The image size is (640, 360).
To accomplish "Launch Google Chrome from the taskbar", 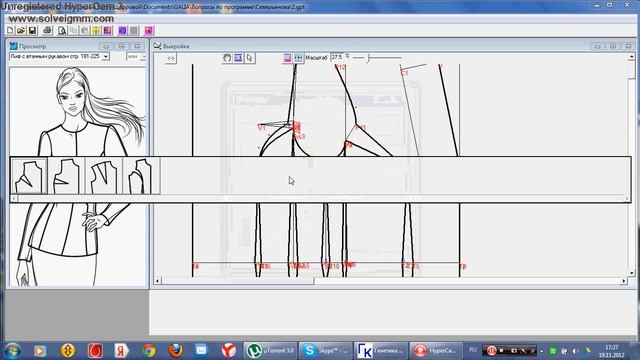I will click(149, 351).
